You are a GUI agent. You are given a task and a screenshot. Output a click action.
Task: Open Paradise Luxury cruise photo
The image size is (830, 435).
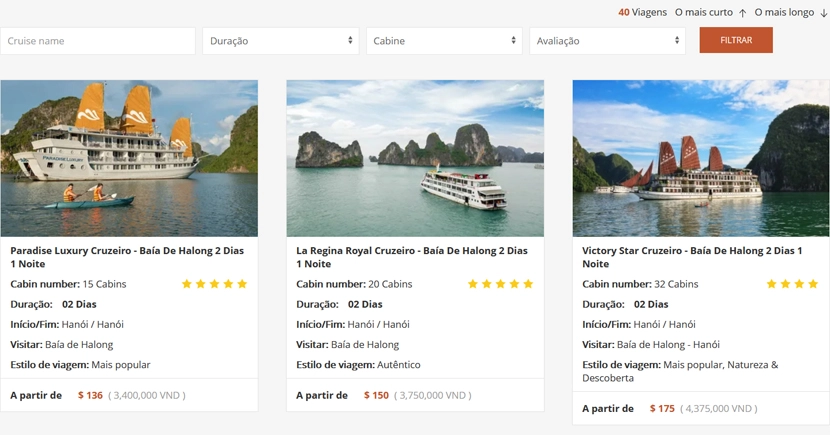(129, 158)
